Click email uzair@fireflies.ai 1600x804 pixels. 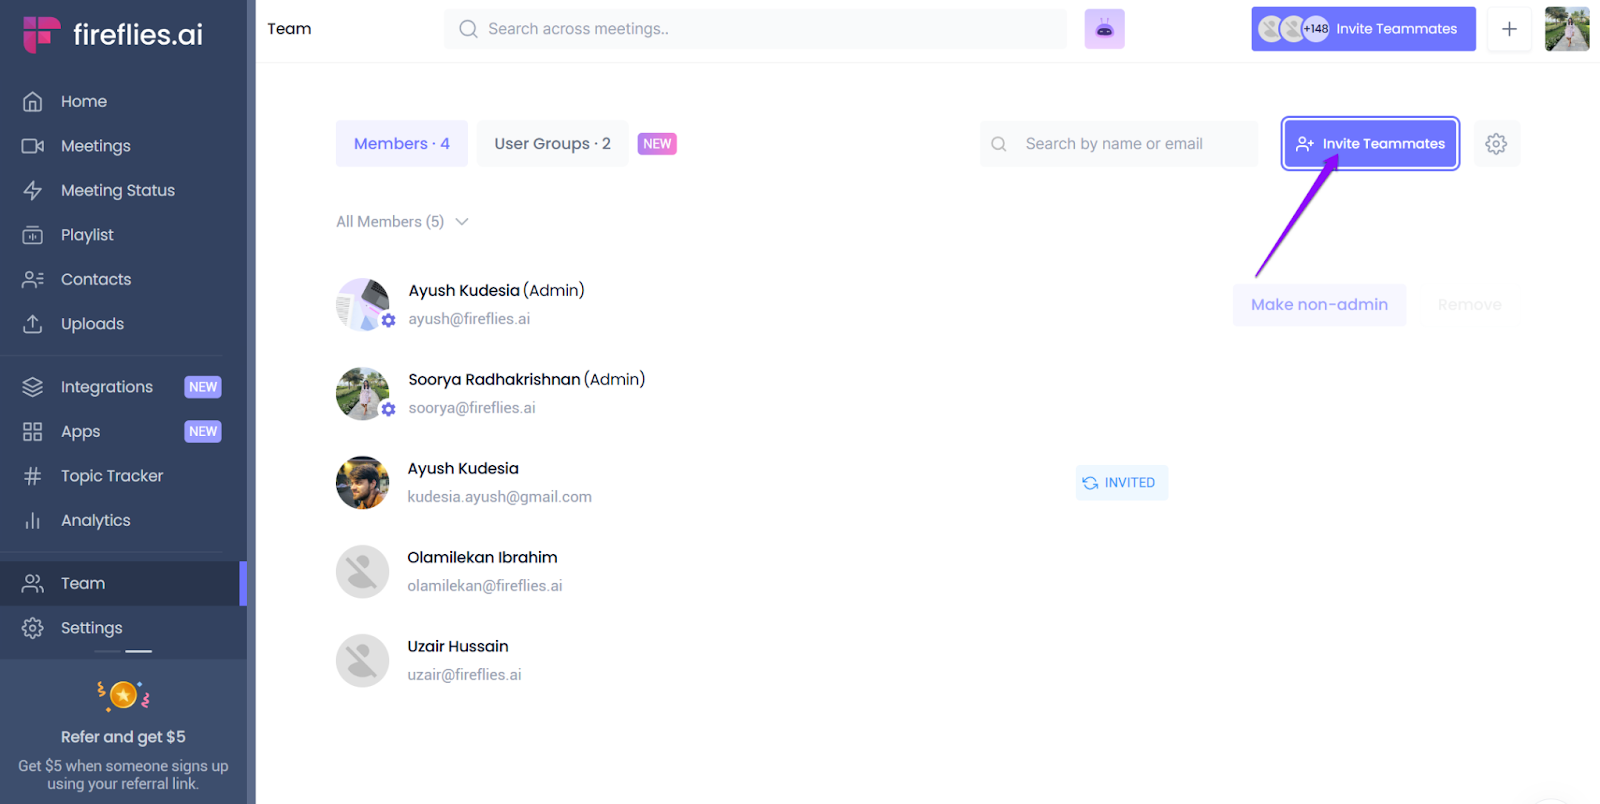point(465,675)
